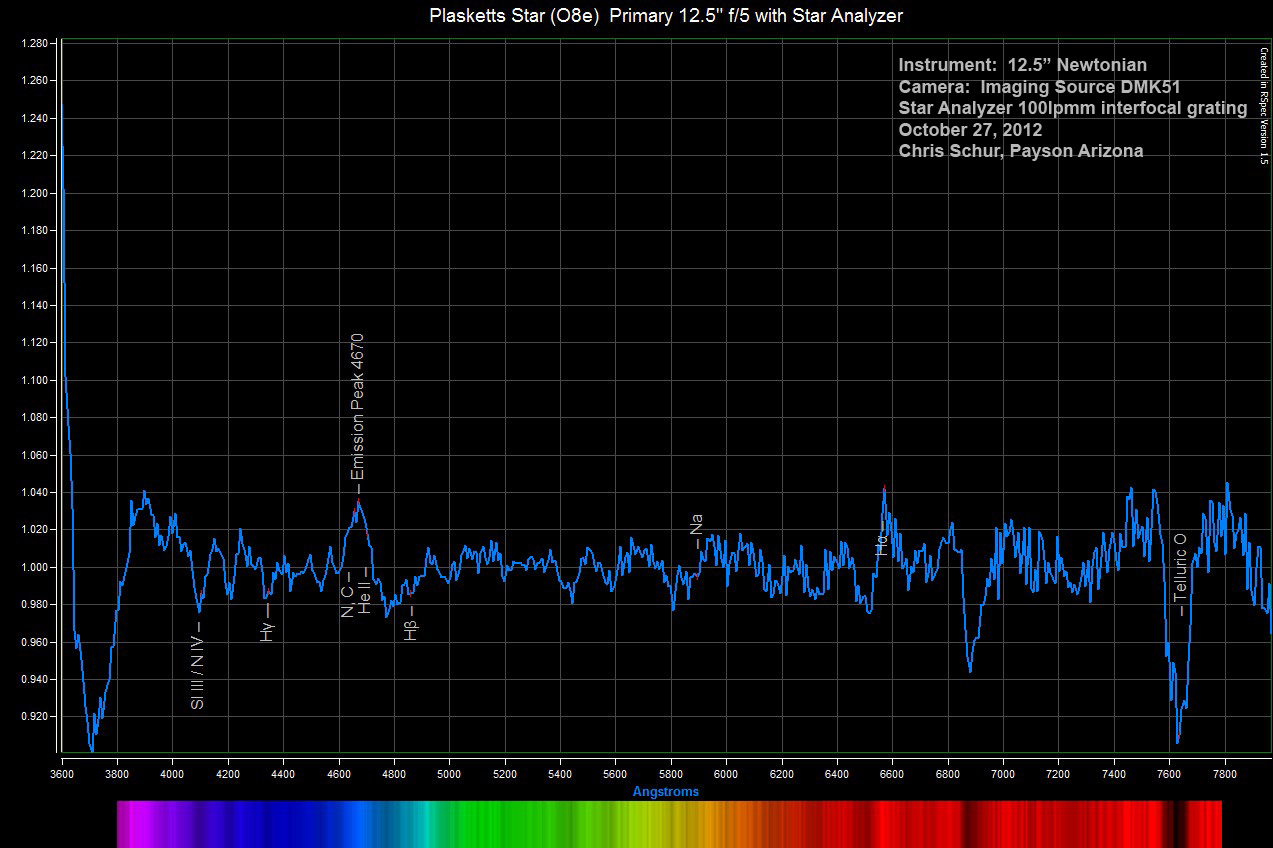Image resolution: width=1273 pixels, height=848 pixels.
Task: Click the "Emission Peak 4670" label
Action: point(358,407)
